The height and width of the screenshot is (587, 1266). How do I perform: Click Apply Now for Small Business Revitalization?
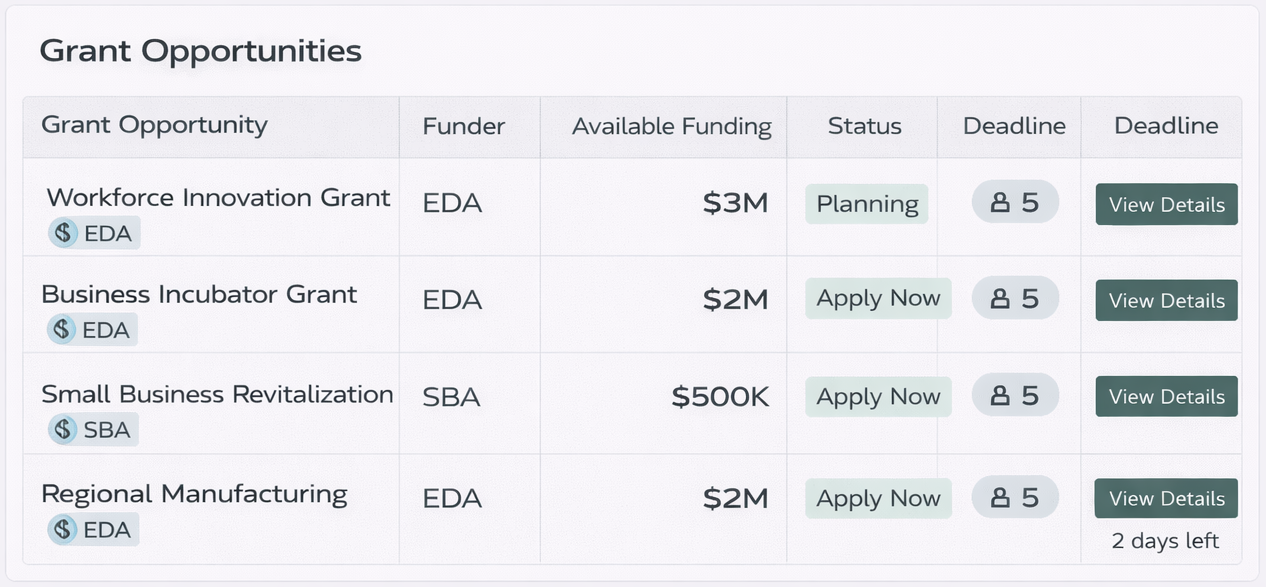coord(878,397)
